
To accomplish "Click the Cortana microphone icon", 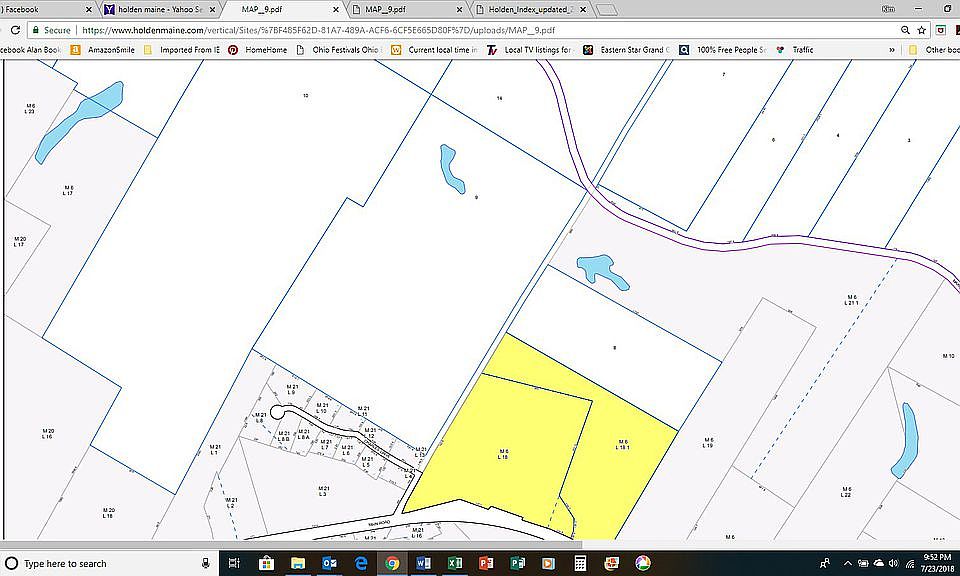I will (205, 563).
